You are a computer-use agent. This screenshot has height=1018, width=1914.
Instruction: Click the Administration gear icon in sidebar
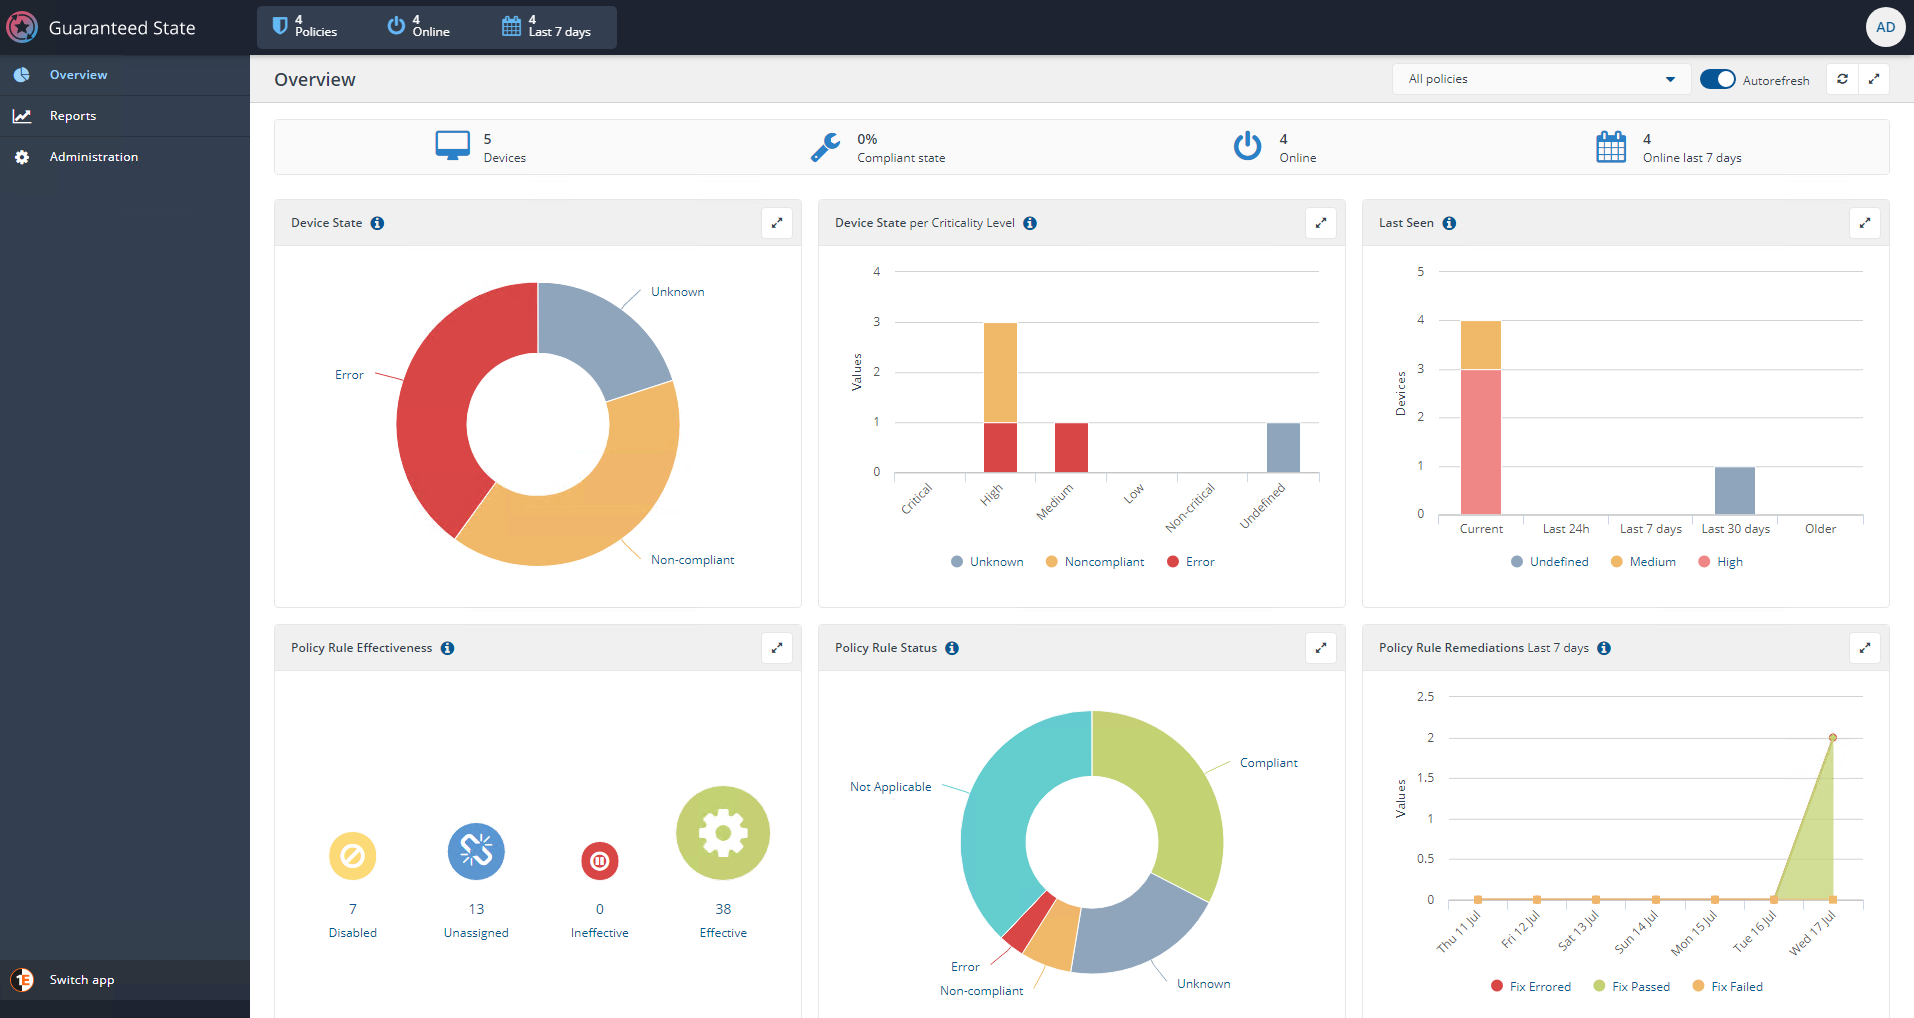[22, 157]
